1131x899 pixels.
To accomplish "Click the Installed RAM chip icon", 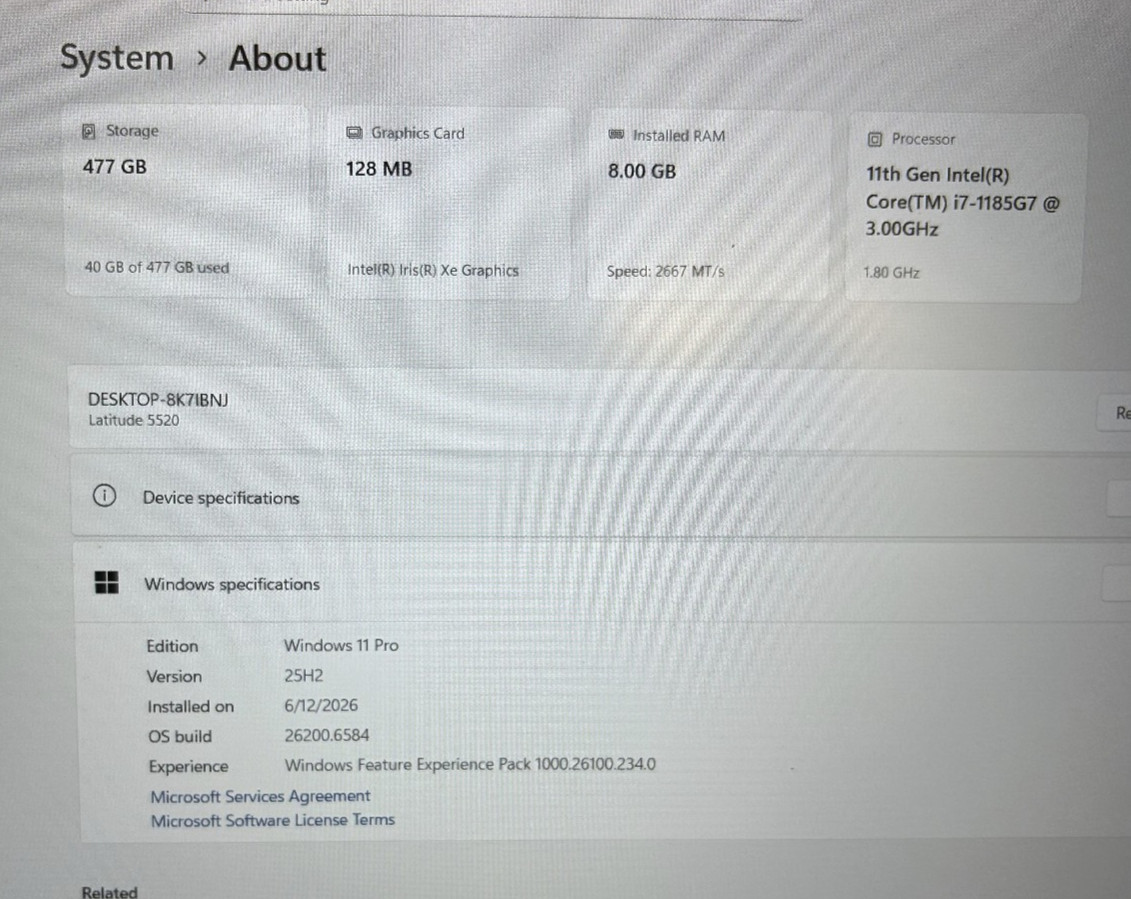I will click(x=616, y=134).
